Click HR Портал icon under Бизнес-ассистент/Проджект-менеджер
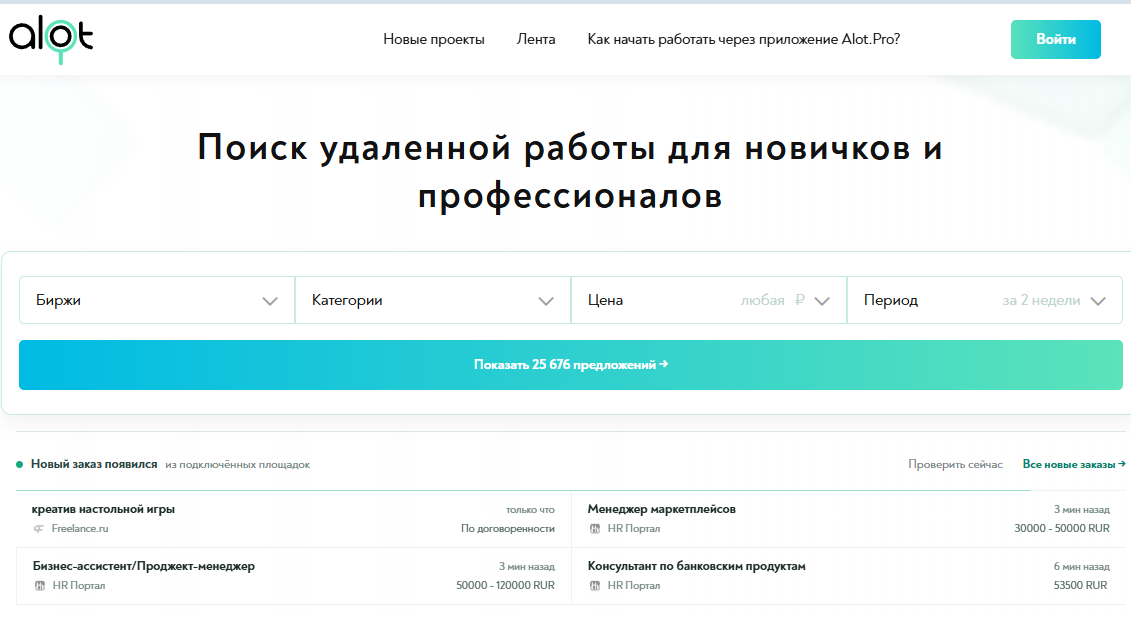The width and height of the screenshot is (1131, 617). point(40,586)
